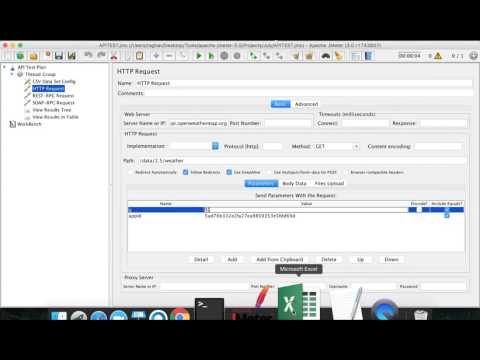This screenshot has width=480, height=360.
Task: Select View Results Tree in tree
Action: pos(52,110)
